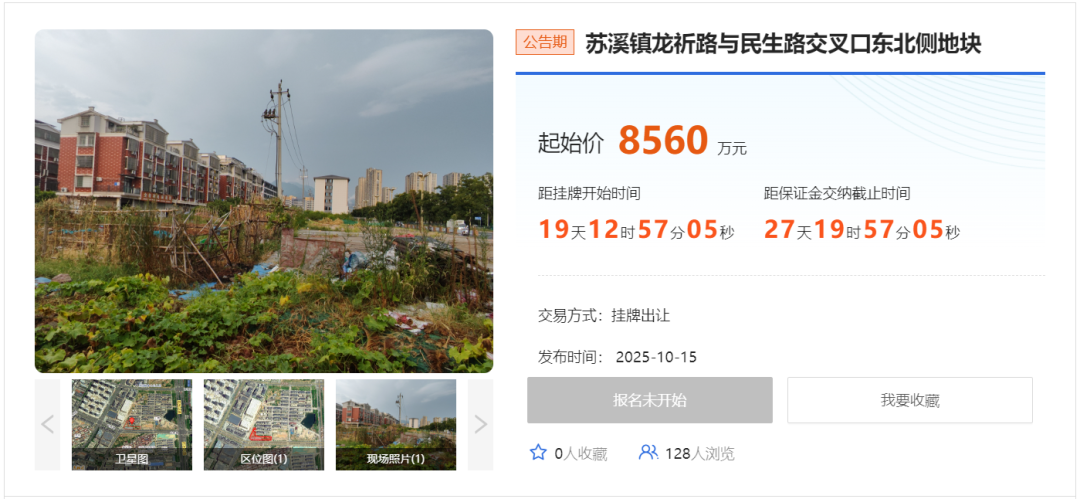Click the 我要收藏 favorite button

coord(910,400)
